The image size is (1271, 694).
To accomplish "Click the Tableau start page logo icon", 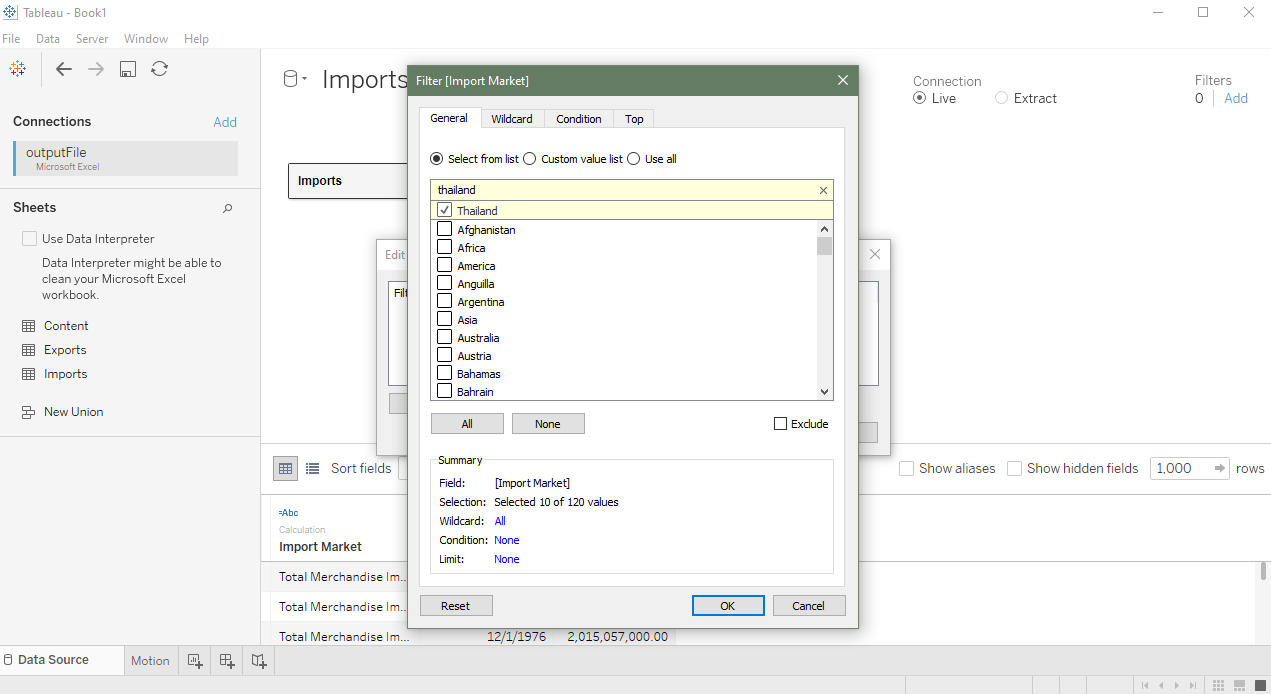I will 17,69.
